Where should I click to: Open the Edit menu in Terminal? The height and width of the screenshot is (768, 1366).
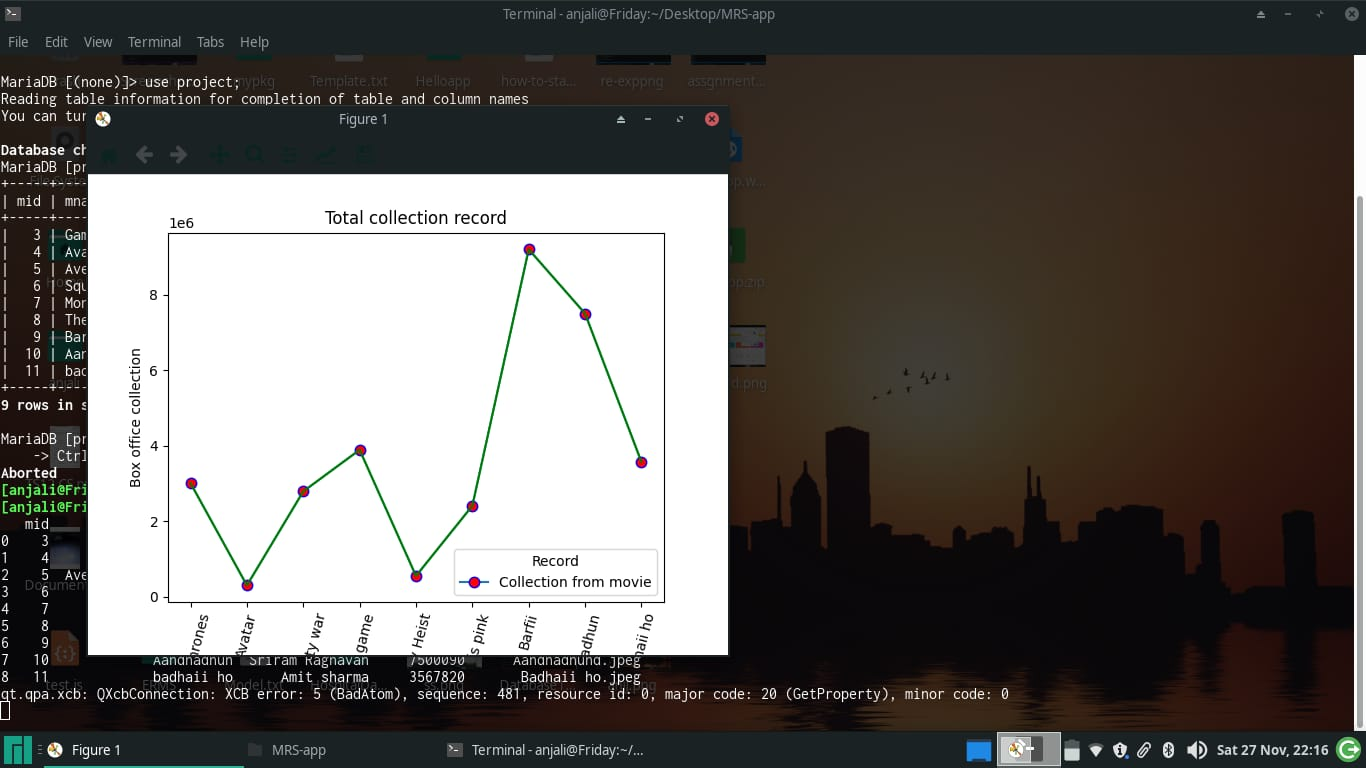(x=56, y=42)
